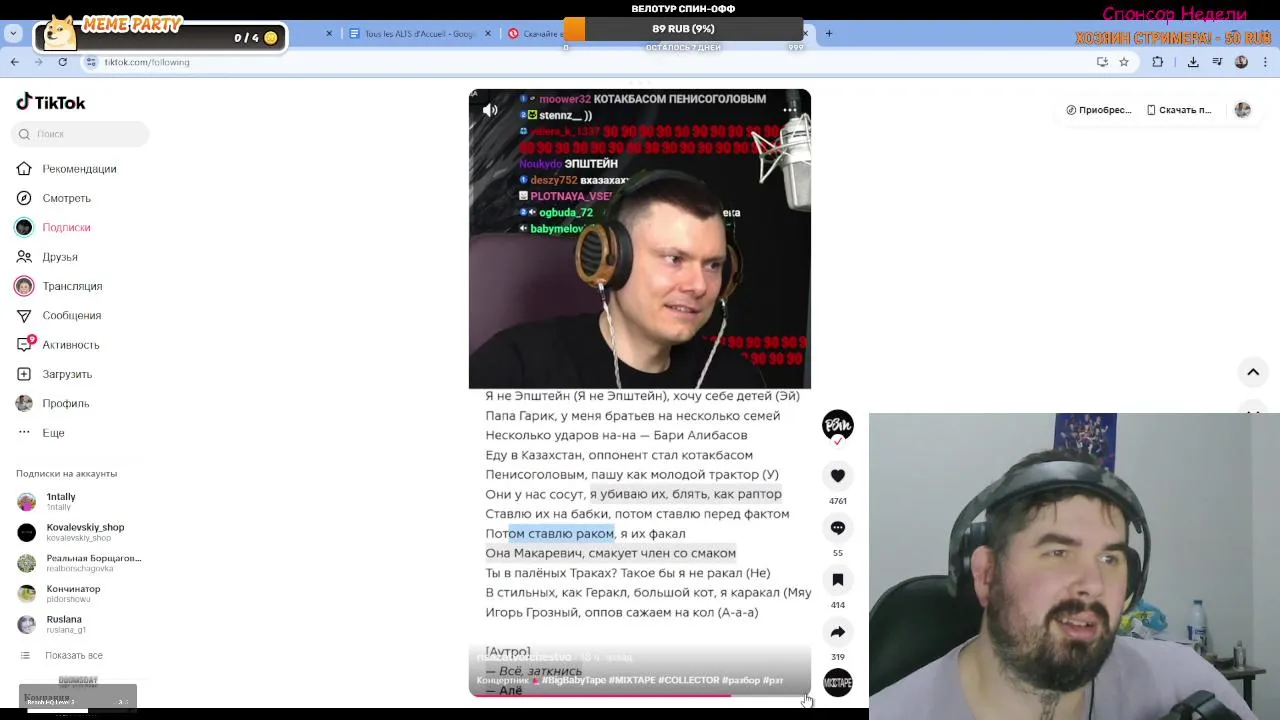Open browser downloads icon
Viewport: 1280px width, 720px height.
click(1193, 62)
